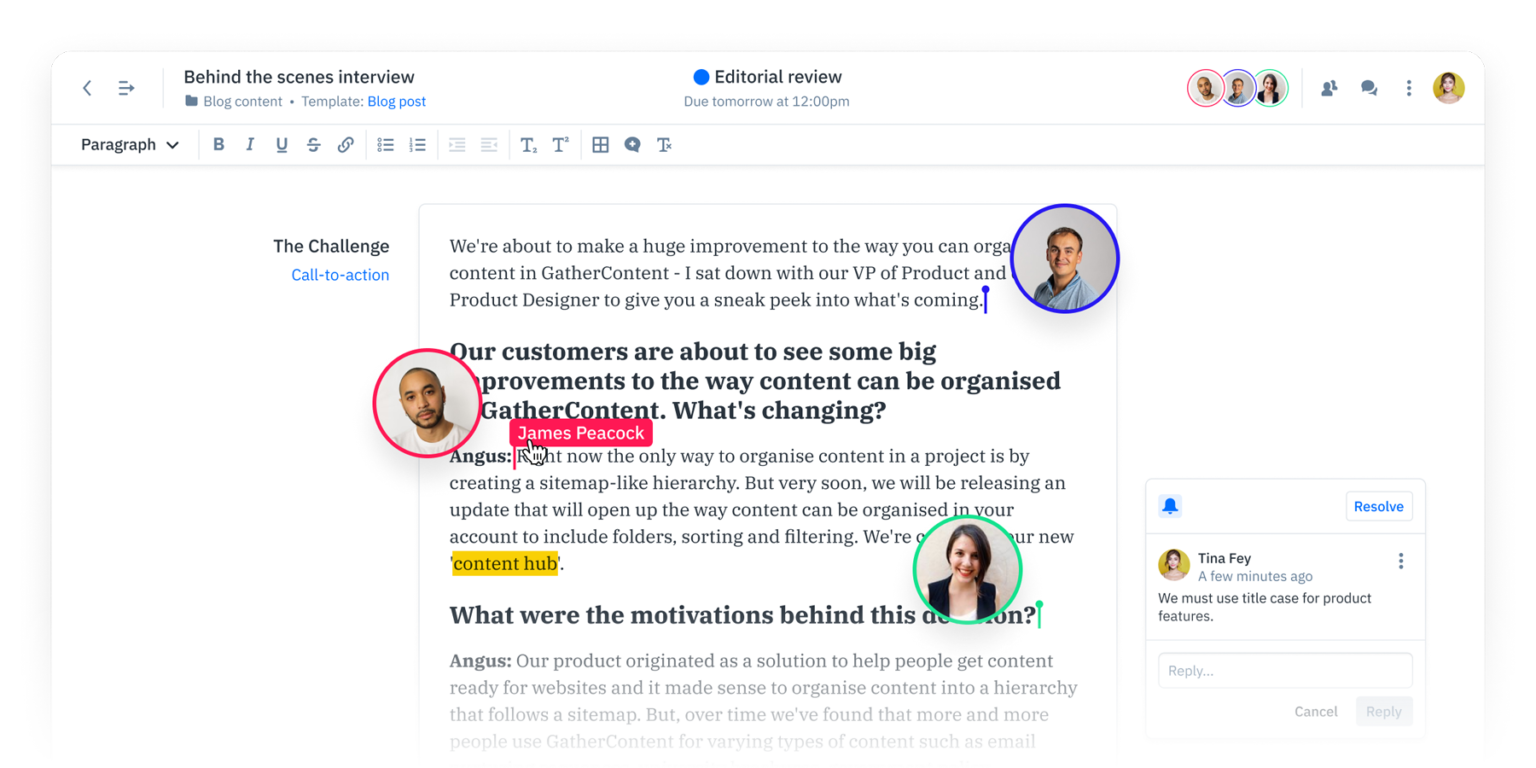
Task: Toggle bold formatting in the toolbar
Action: 218,144
